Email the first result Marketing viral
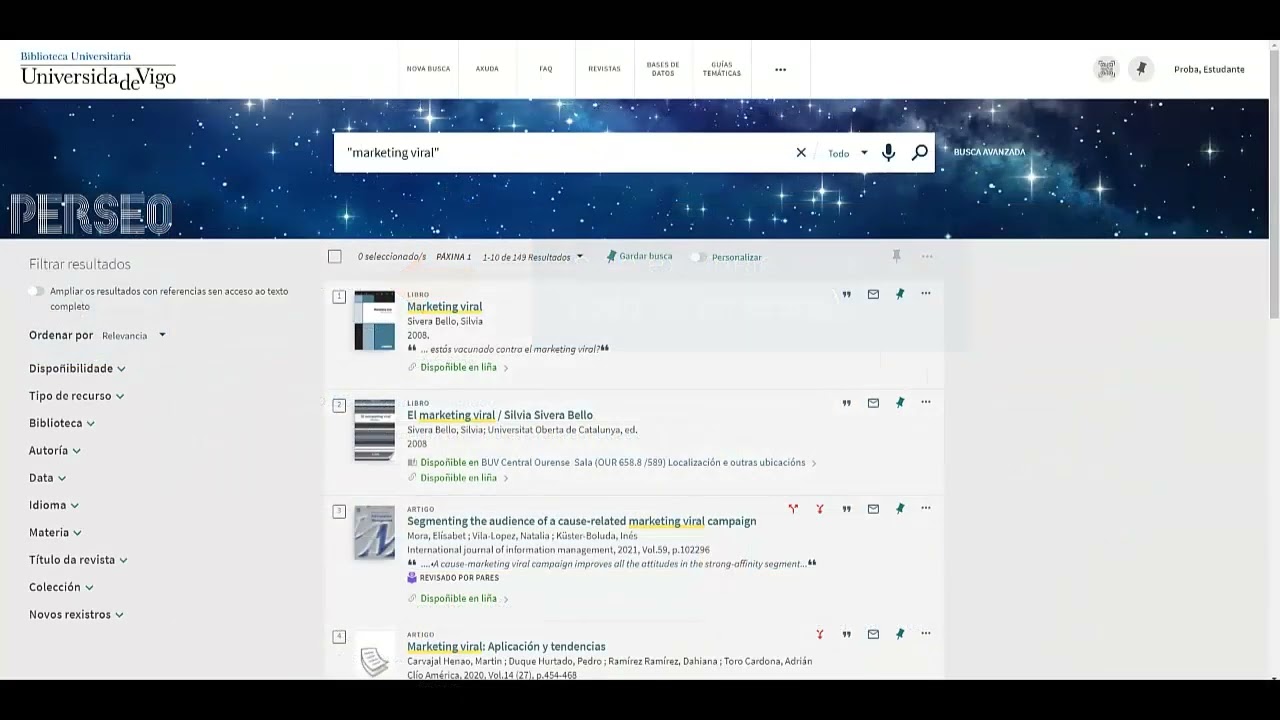Image resolution: width=1280 pixels, height=720 pixels. point(873,294)
